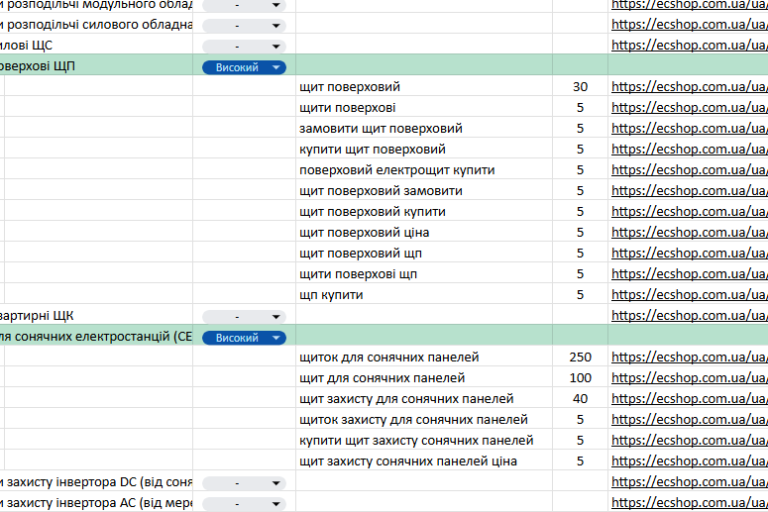
Task: Select keyword cell 'щит поверховий щп'
Action: 424,253
